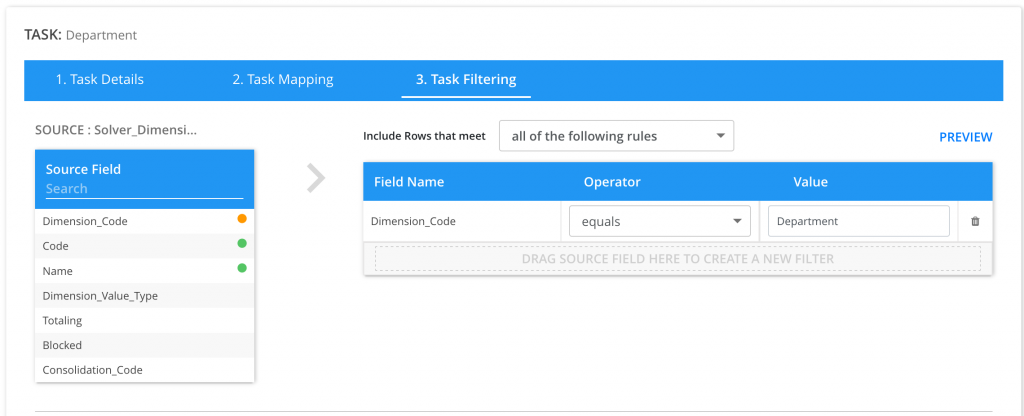Select the Task Filtering tab

pyautogui.click(x=466, y=79)
